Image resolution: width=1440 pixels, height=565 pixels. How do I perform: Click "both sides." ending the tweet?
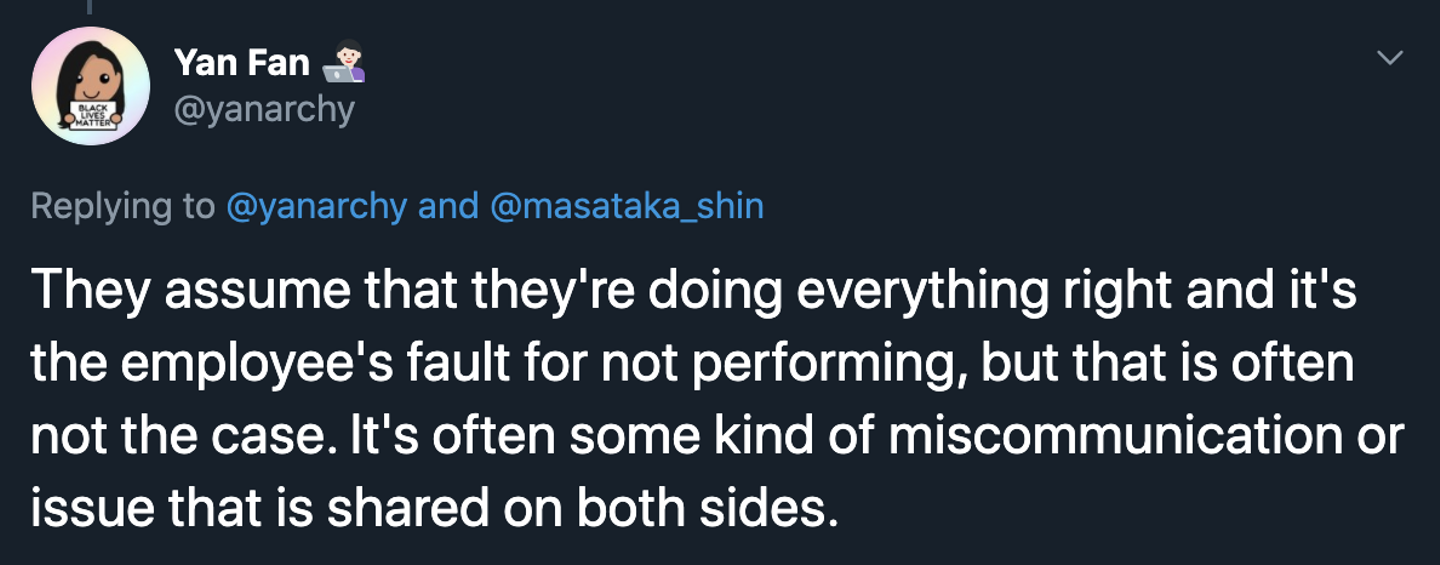pyautogui.click(x=705, y=508)
